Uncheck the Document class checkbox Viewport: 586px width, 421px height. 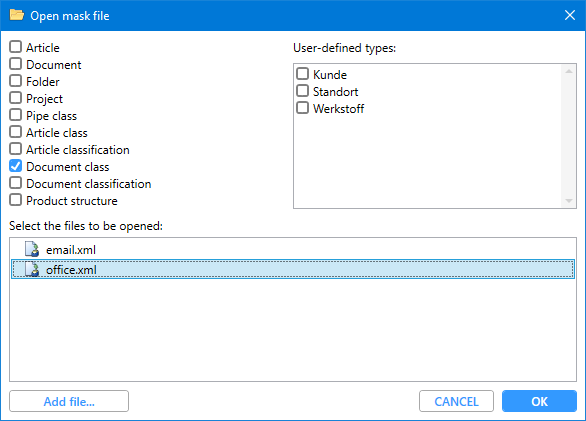[x=15, y=166]
